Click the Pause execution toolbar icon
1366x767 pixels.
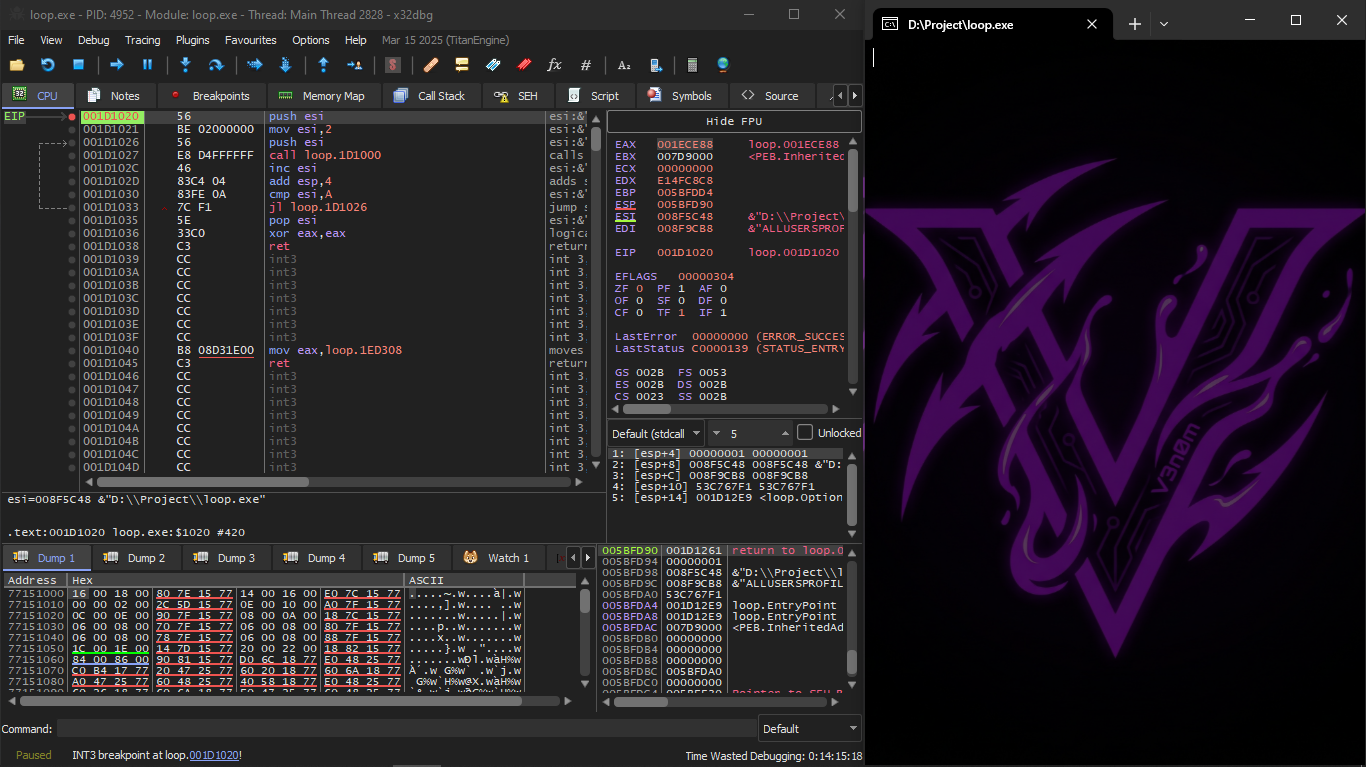click(147, 65)
